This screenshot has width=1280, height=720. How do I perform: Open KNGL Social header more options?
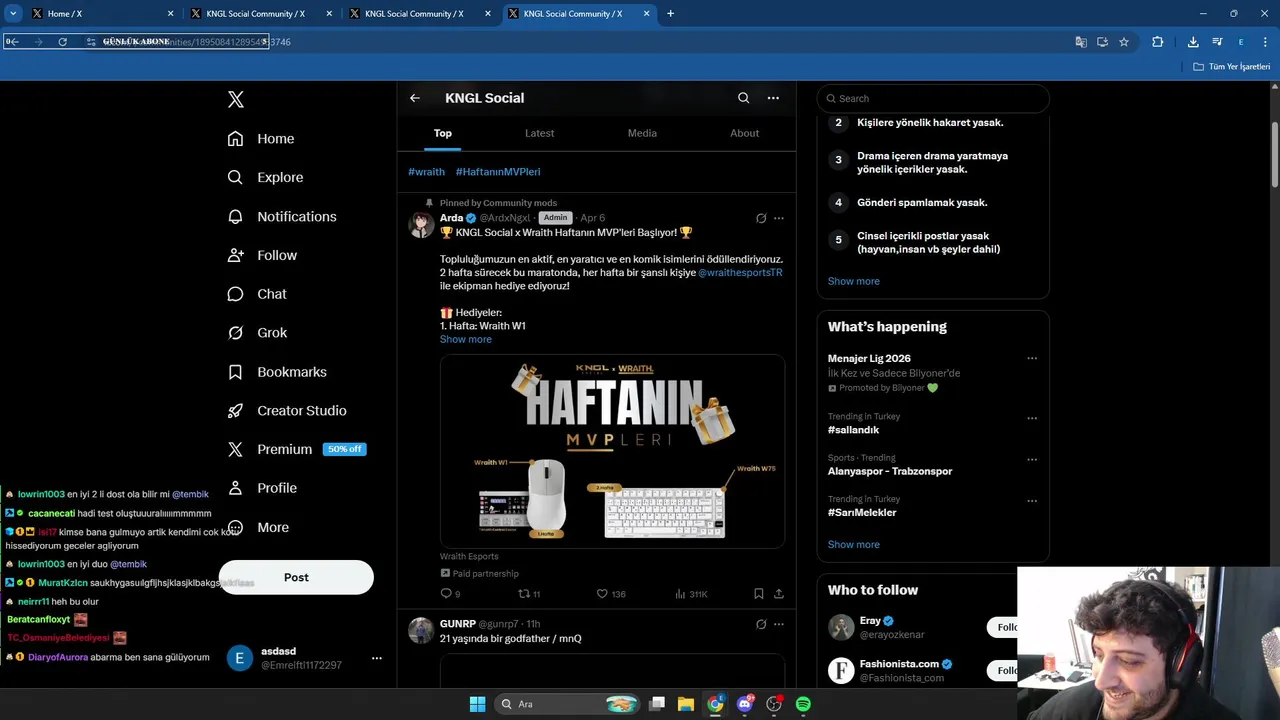coord(773,98)
